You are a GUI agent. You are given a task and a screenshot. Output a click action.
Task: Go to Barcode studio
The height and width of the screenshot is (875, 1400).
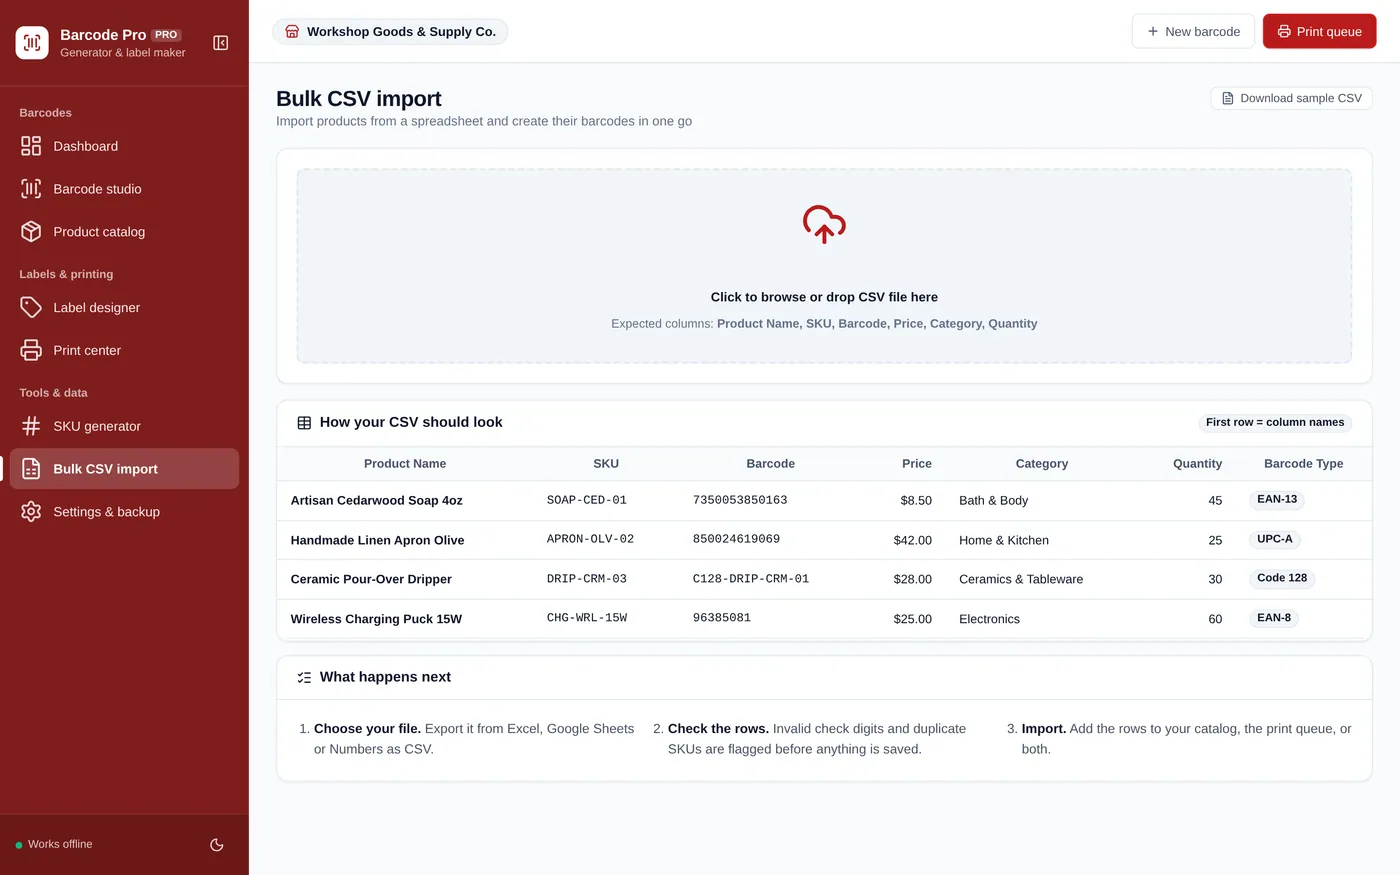pos(124,189)
